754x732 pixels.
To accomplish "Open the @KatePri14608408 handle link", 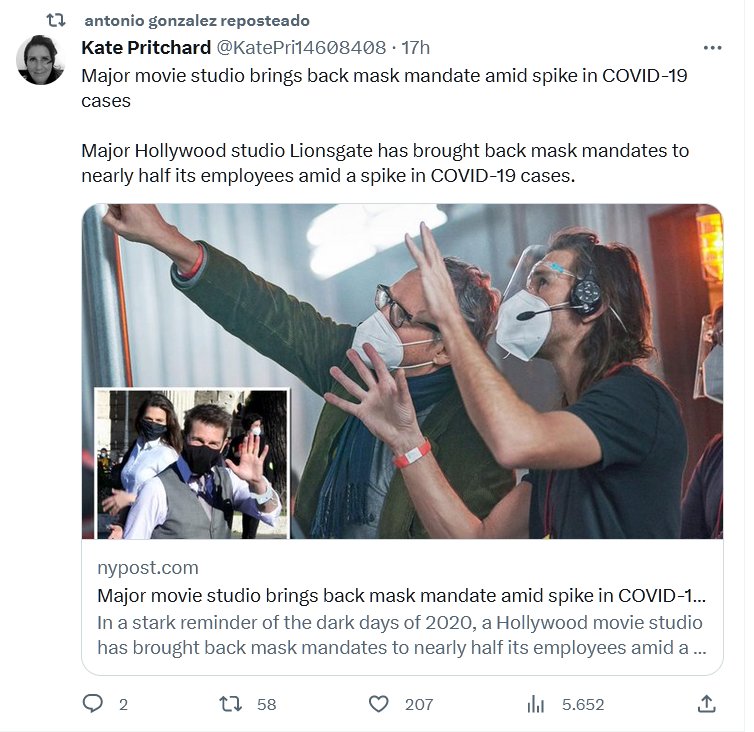I will tap(301, 47).
